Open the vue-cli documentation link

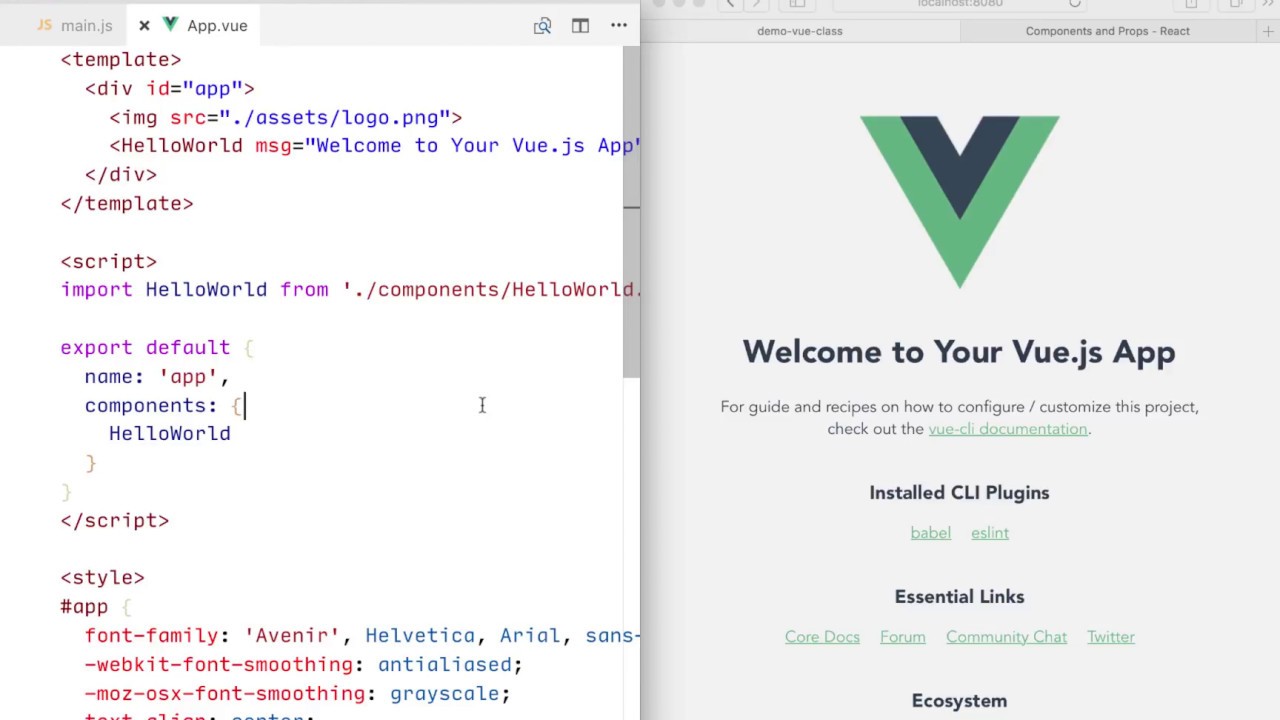click(1007, 429)
